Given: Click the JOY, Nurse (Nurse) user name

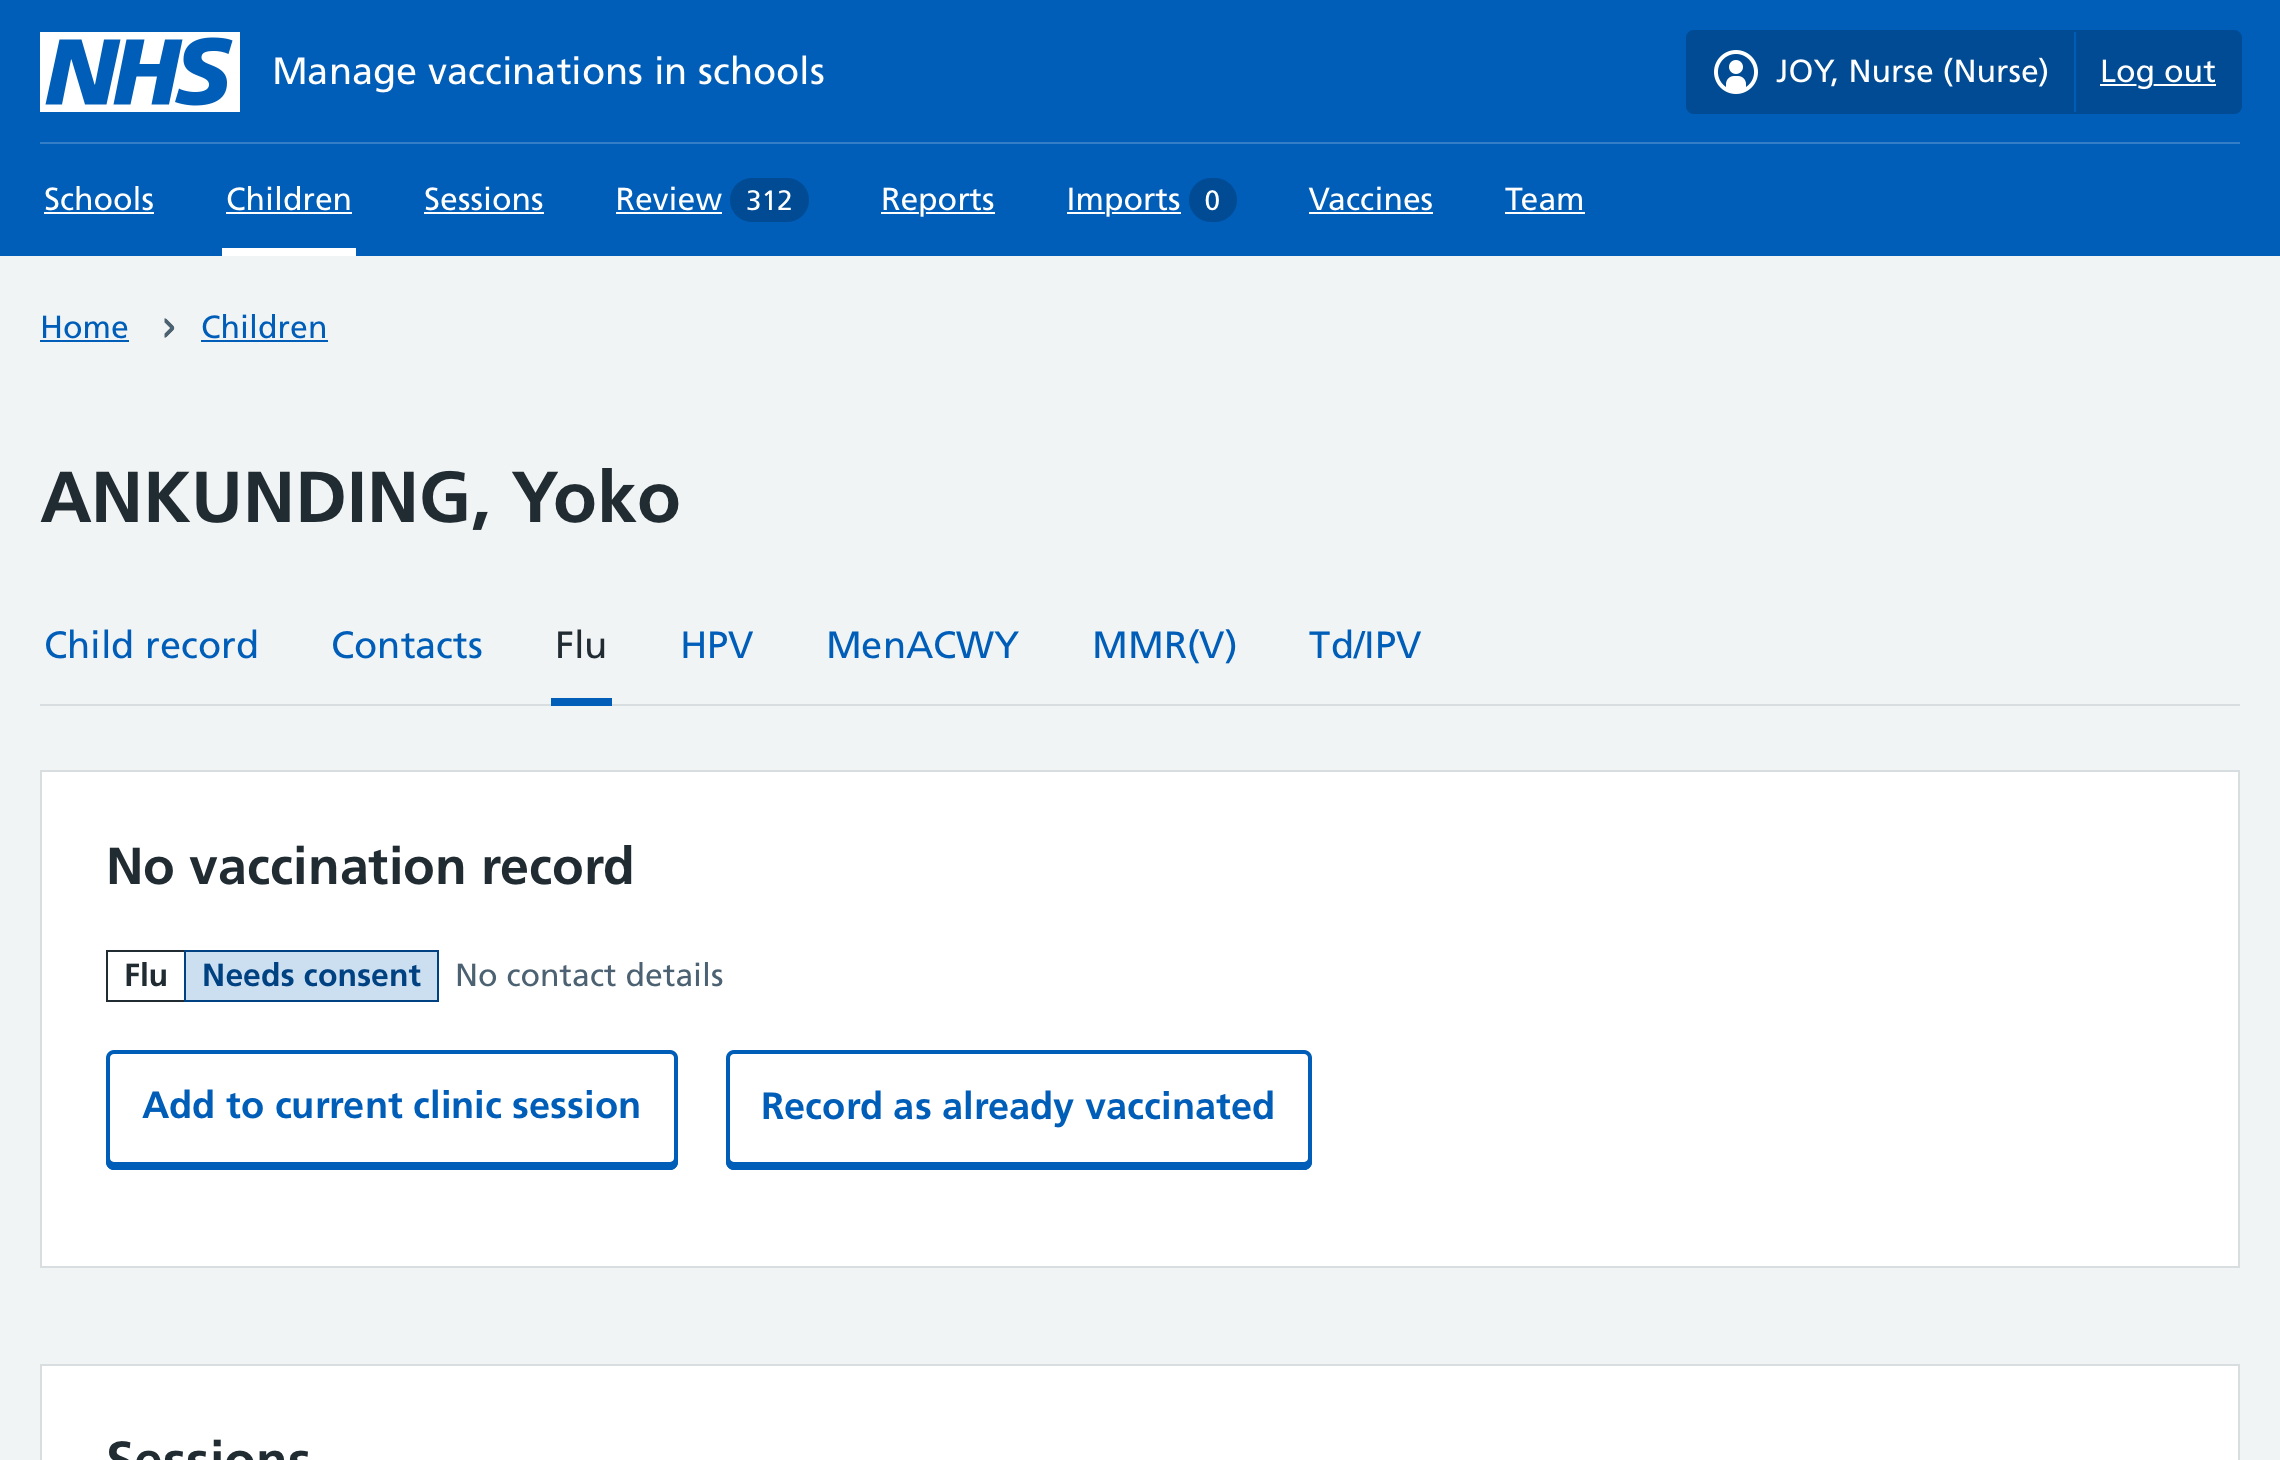Looking at the screenshot, I should pos(1912,72).
